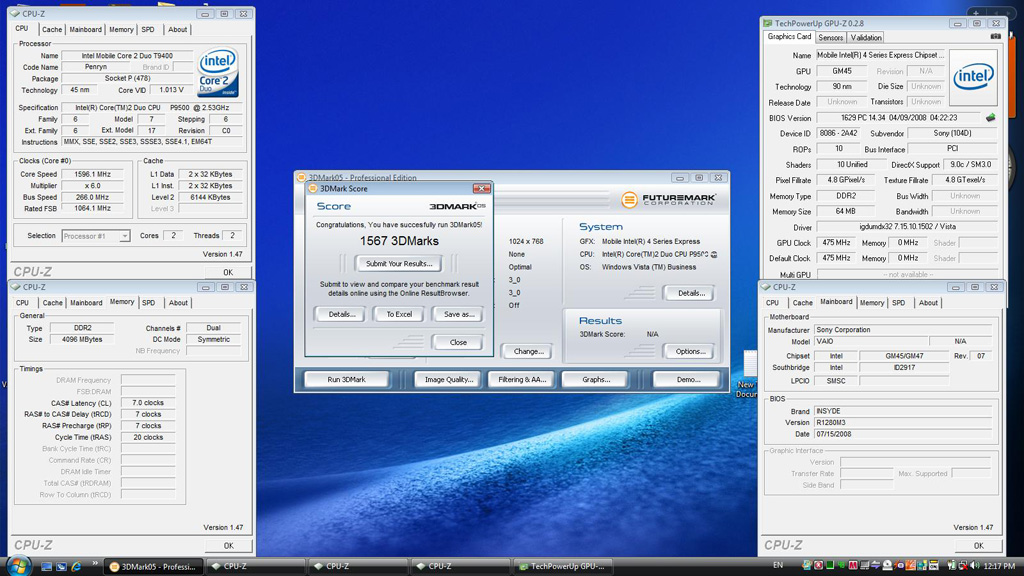Click GPU-Z Subvendor field Sony (104D)
The image size is (1024, 576).
point(952,133)
